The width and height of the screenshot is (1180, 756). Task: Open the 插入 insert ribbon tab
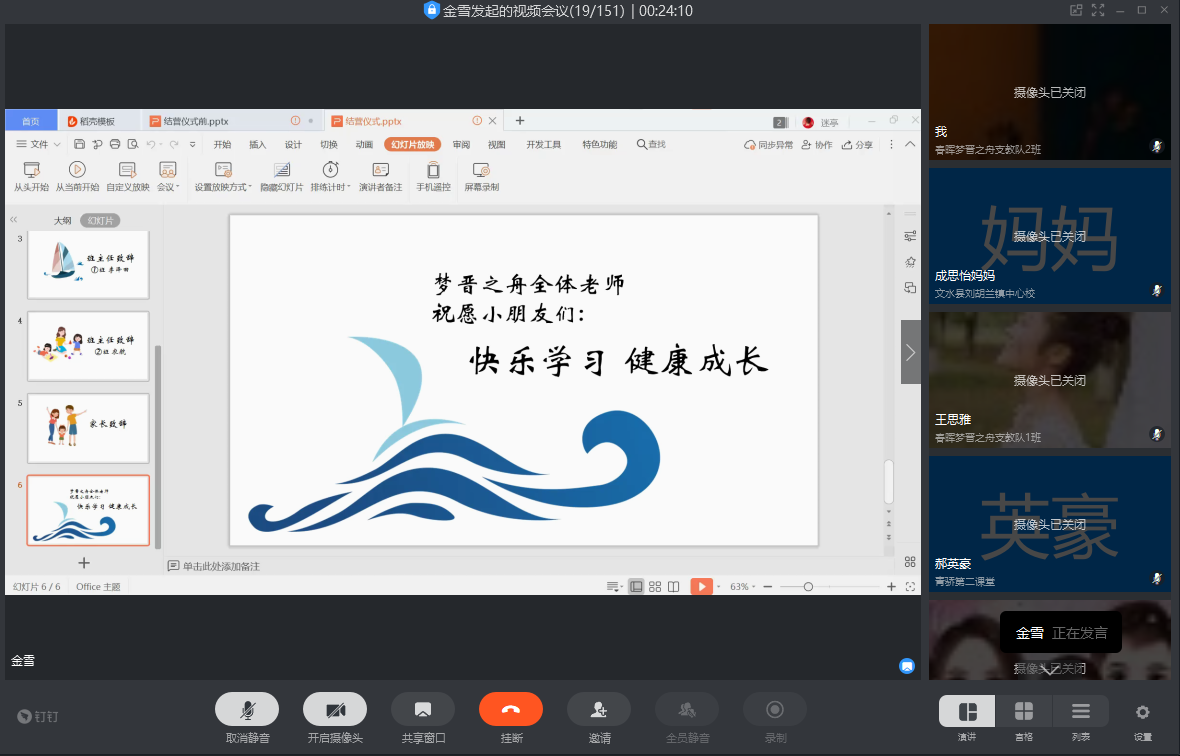pos(257,144)
